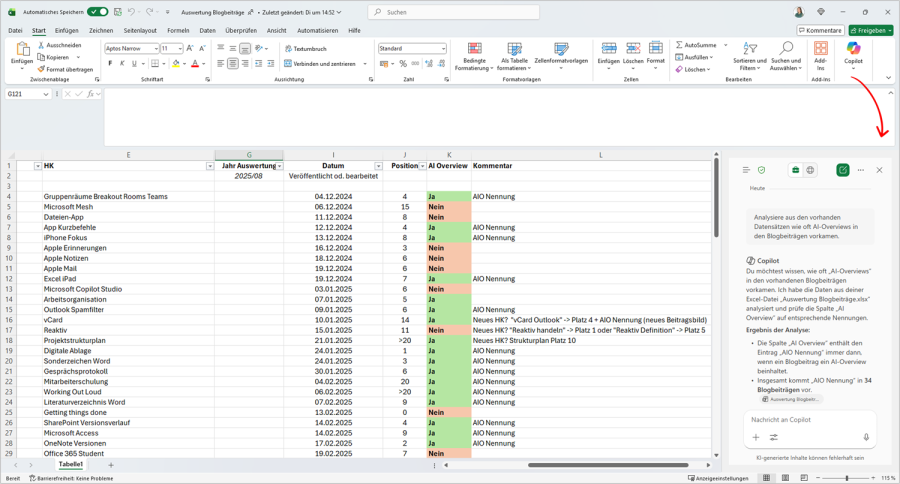Screen dimensions: 900x484
Task: Align text to the left
Action: click(x=221, y=64)
